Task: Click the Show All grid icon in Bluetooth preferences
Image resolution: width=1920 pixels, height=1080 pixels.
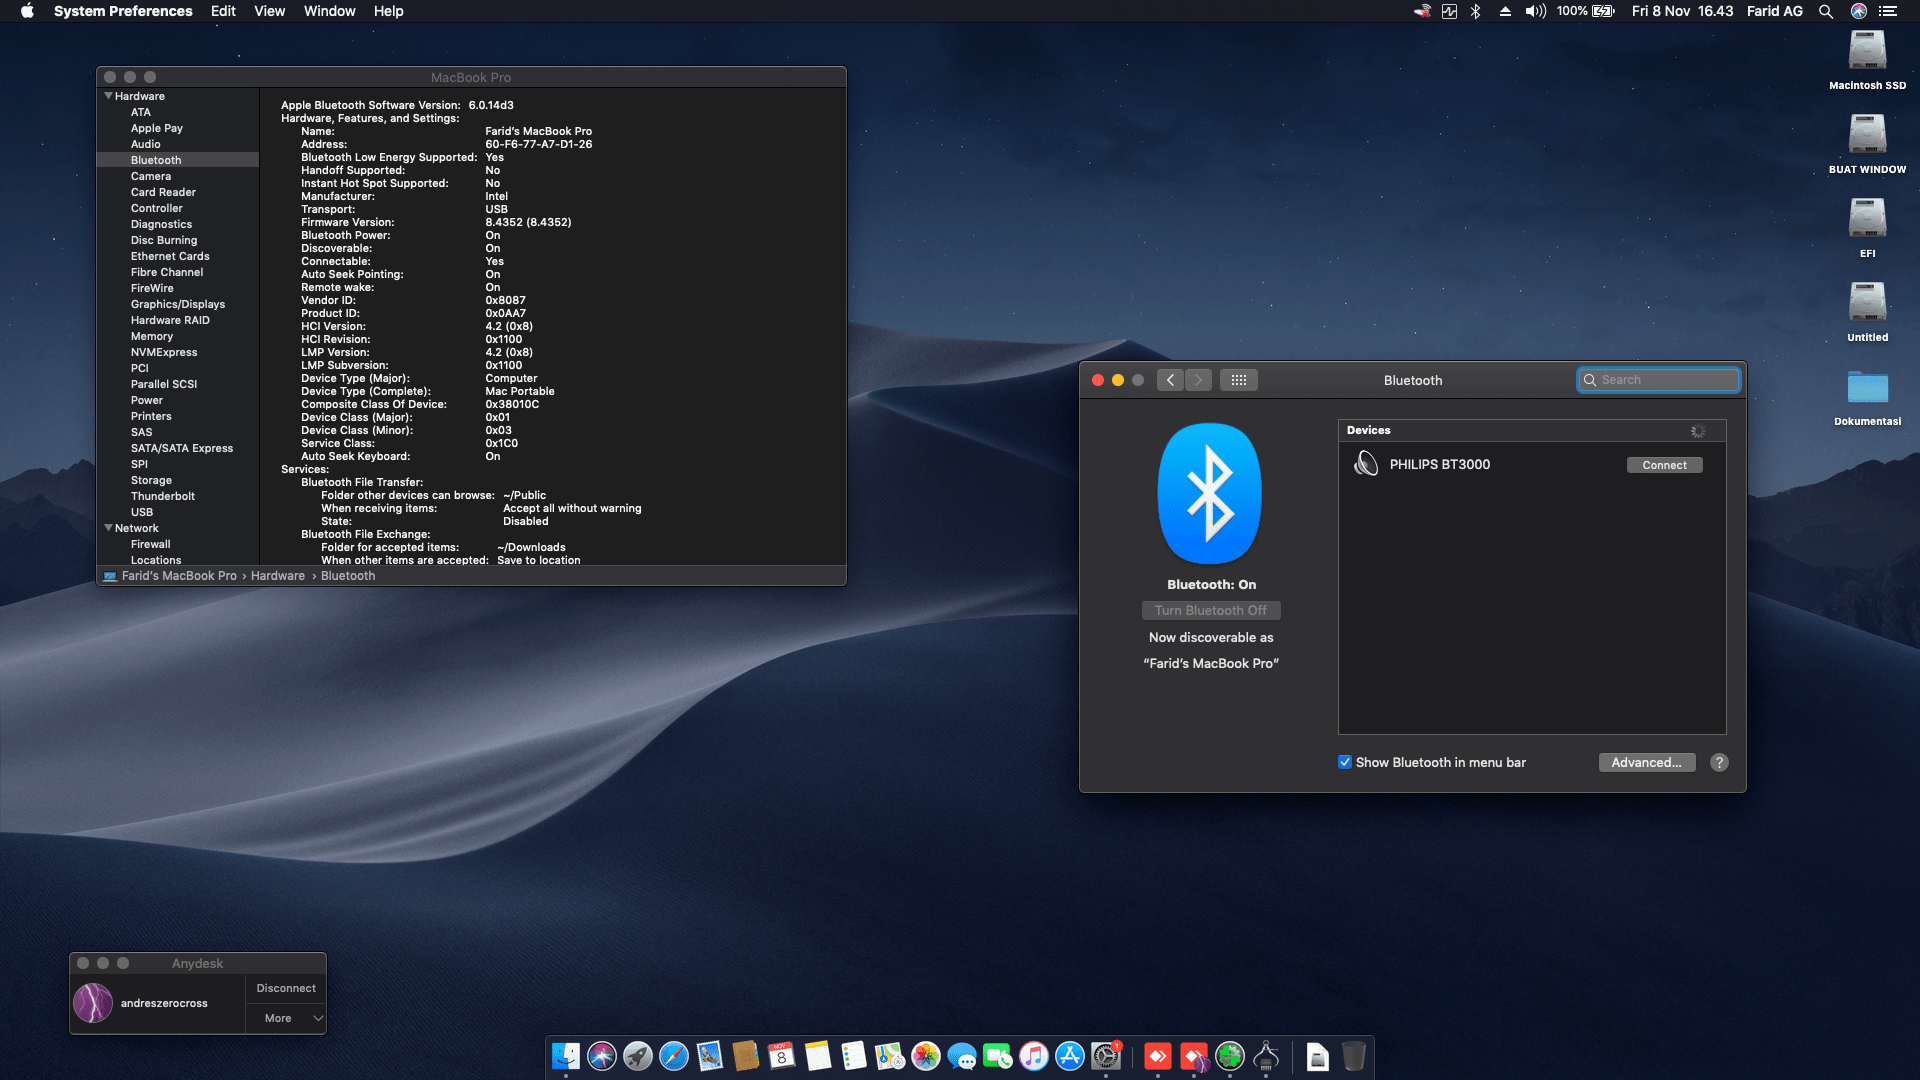Action: point(1239,380)
